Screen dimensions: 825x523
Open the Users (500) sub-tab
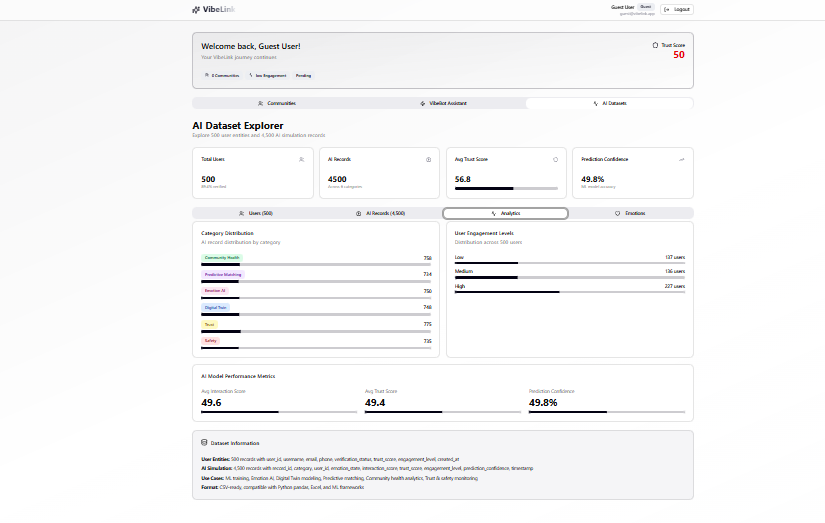pyautogui.click(x=255, y=213)
